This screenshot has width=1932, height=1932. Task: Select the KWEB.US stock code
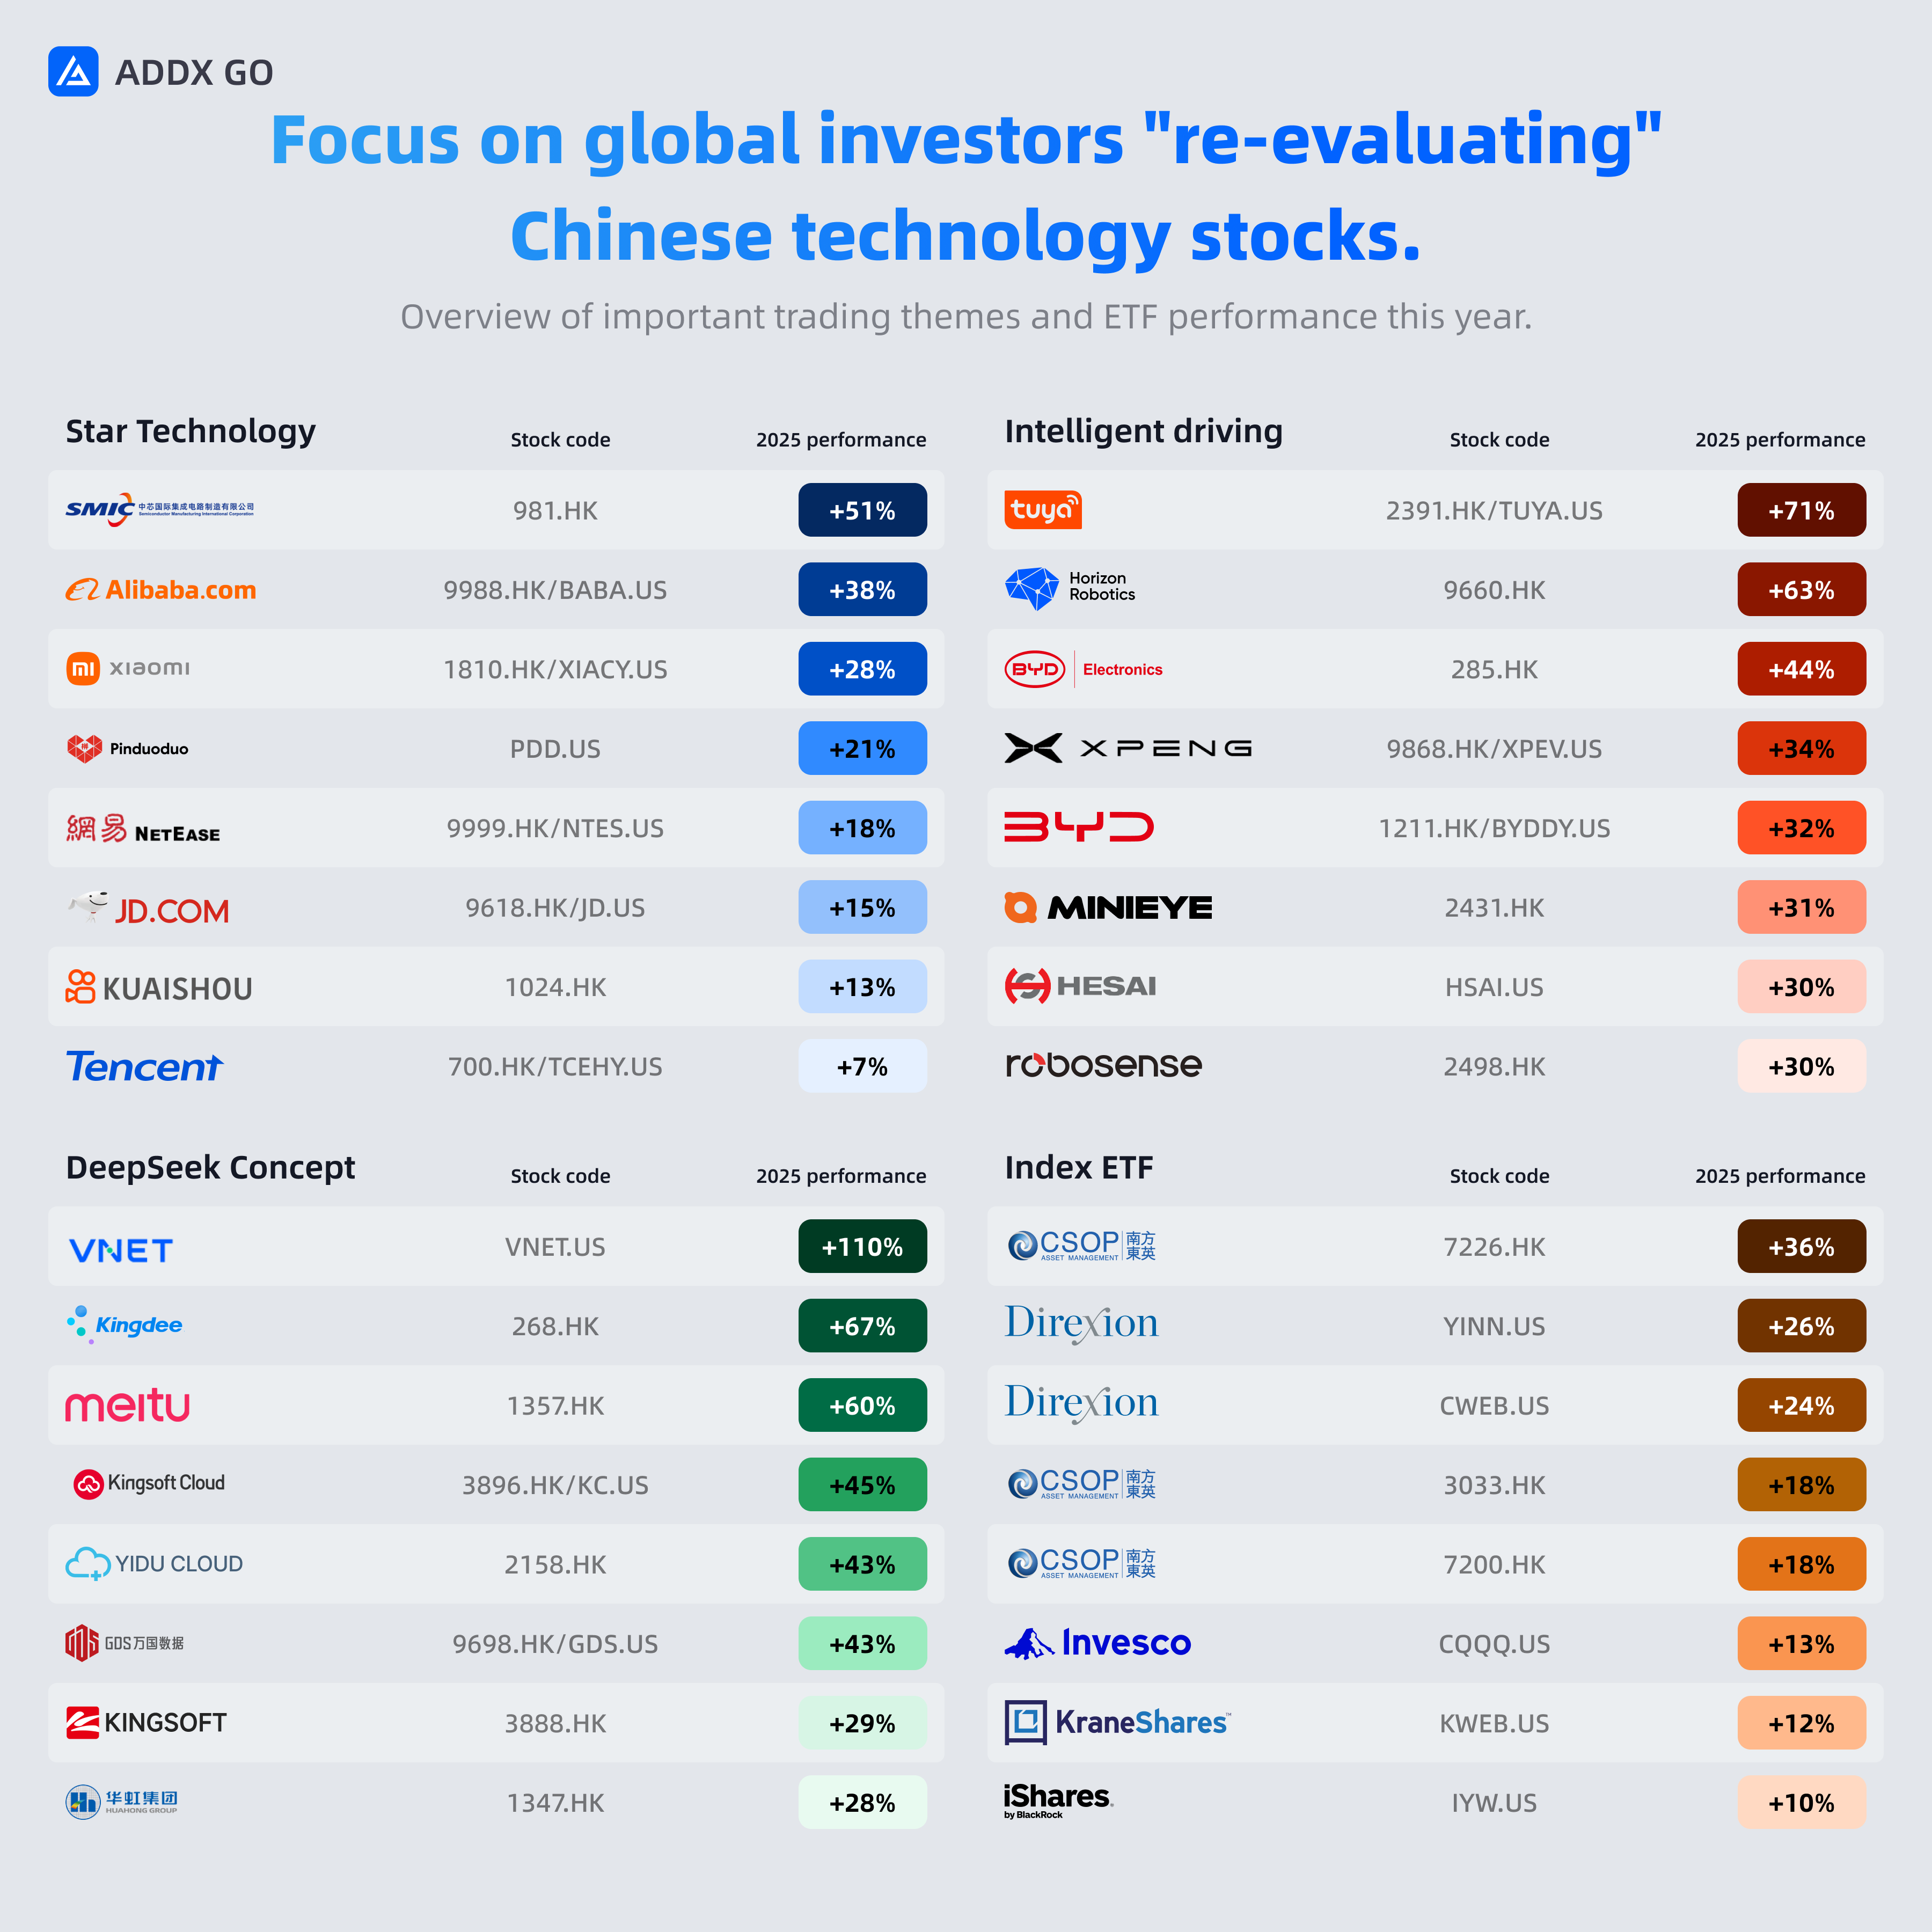point(1494,1723)
